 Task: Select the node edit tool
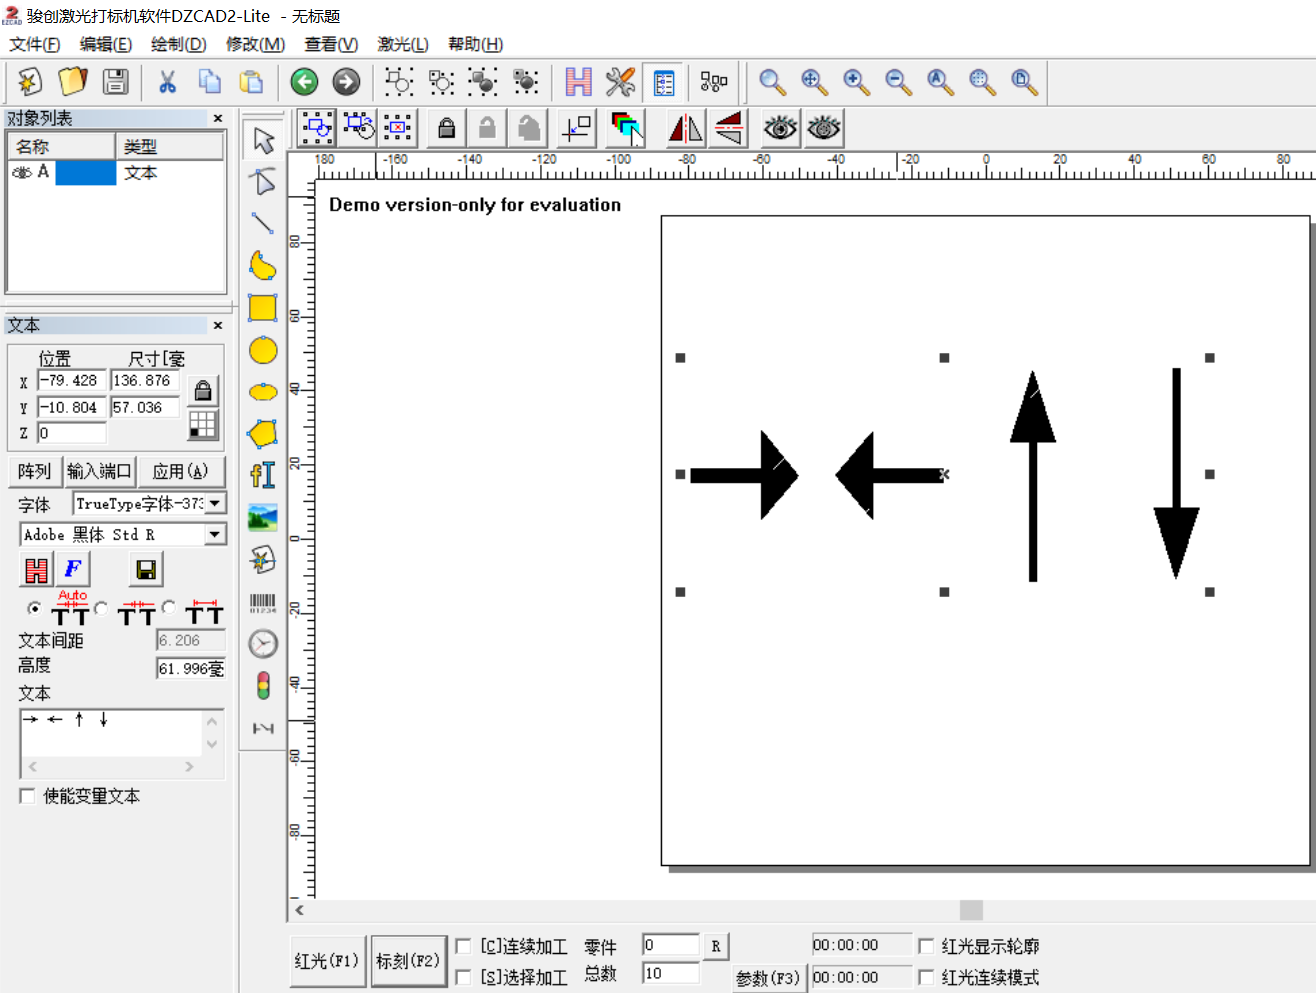pyautogui.click(x=263, y=182)
